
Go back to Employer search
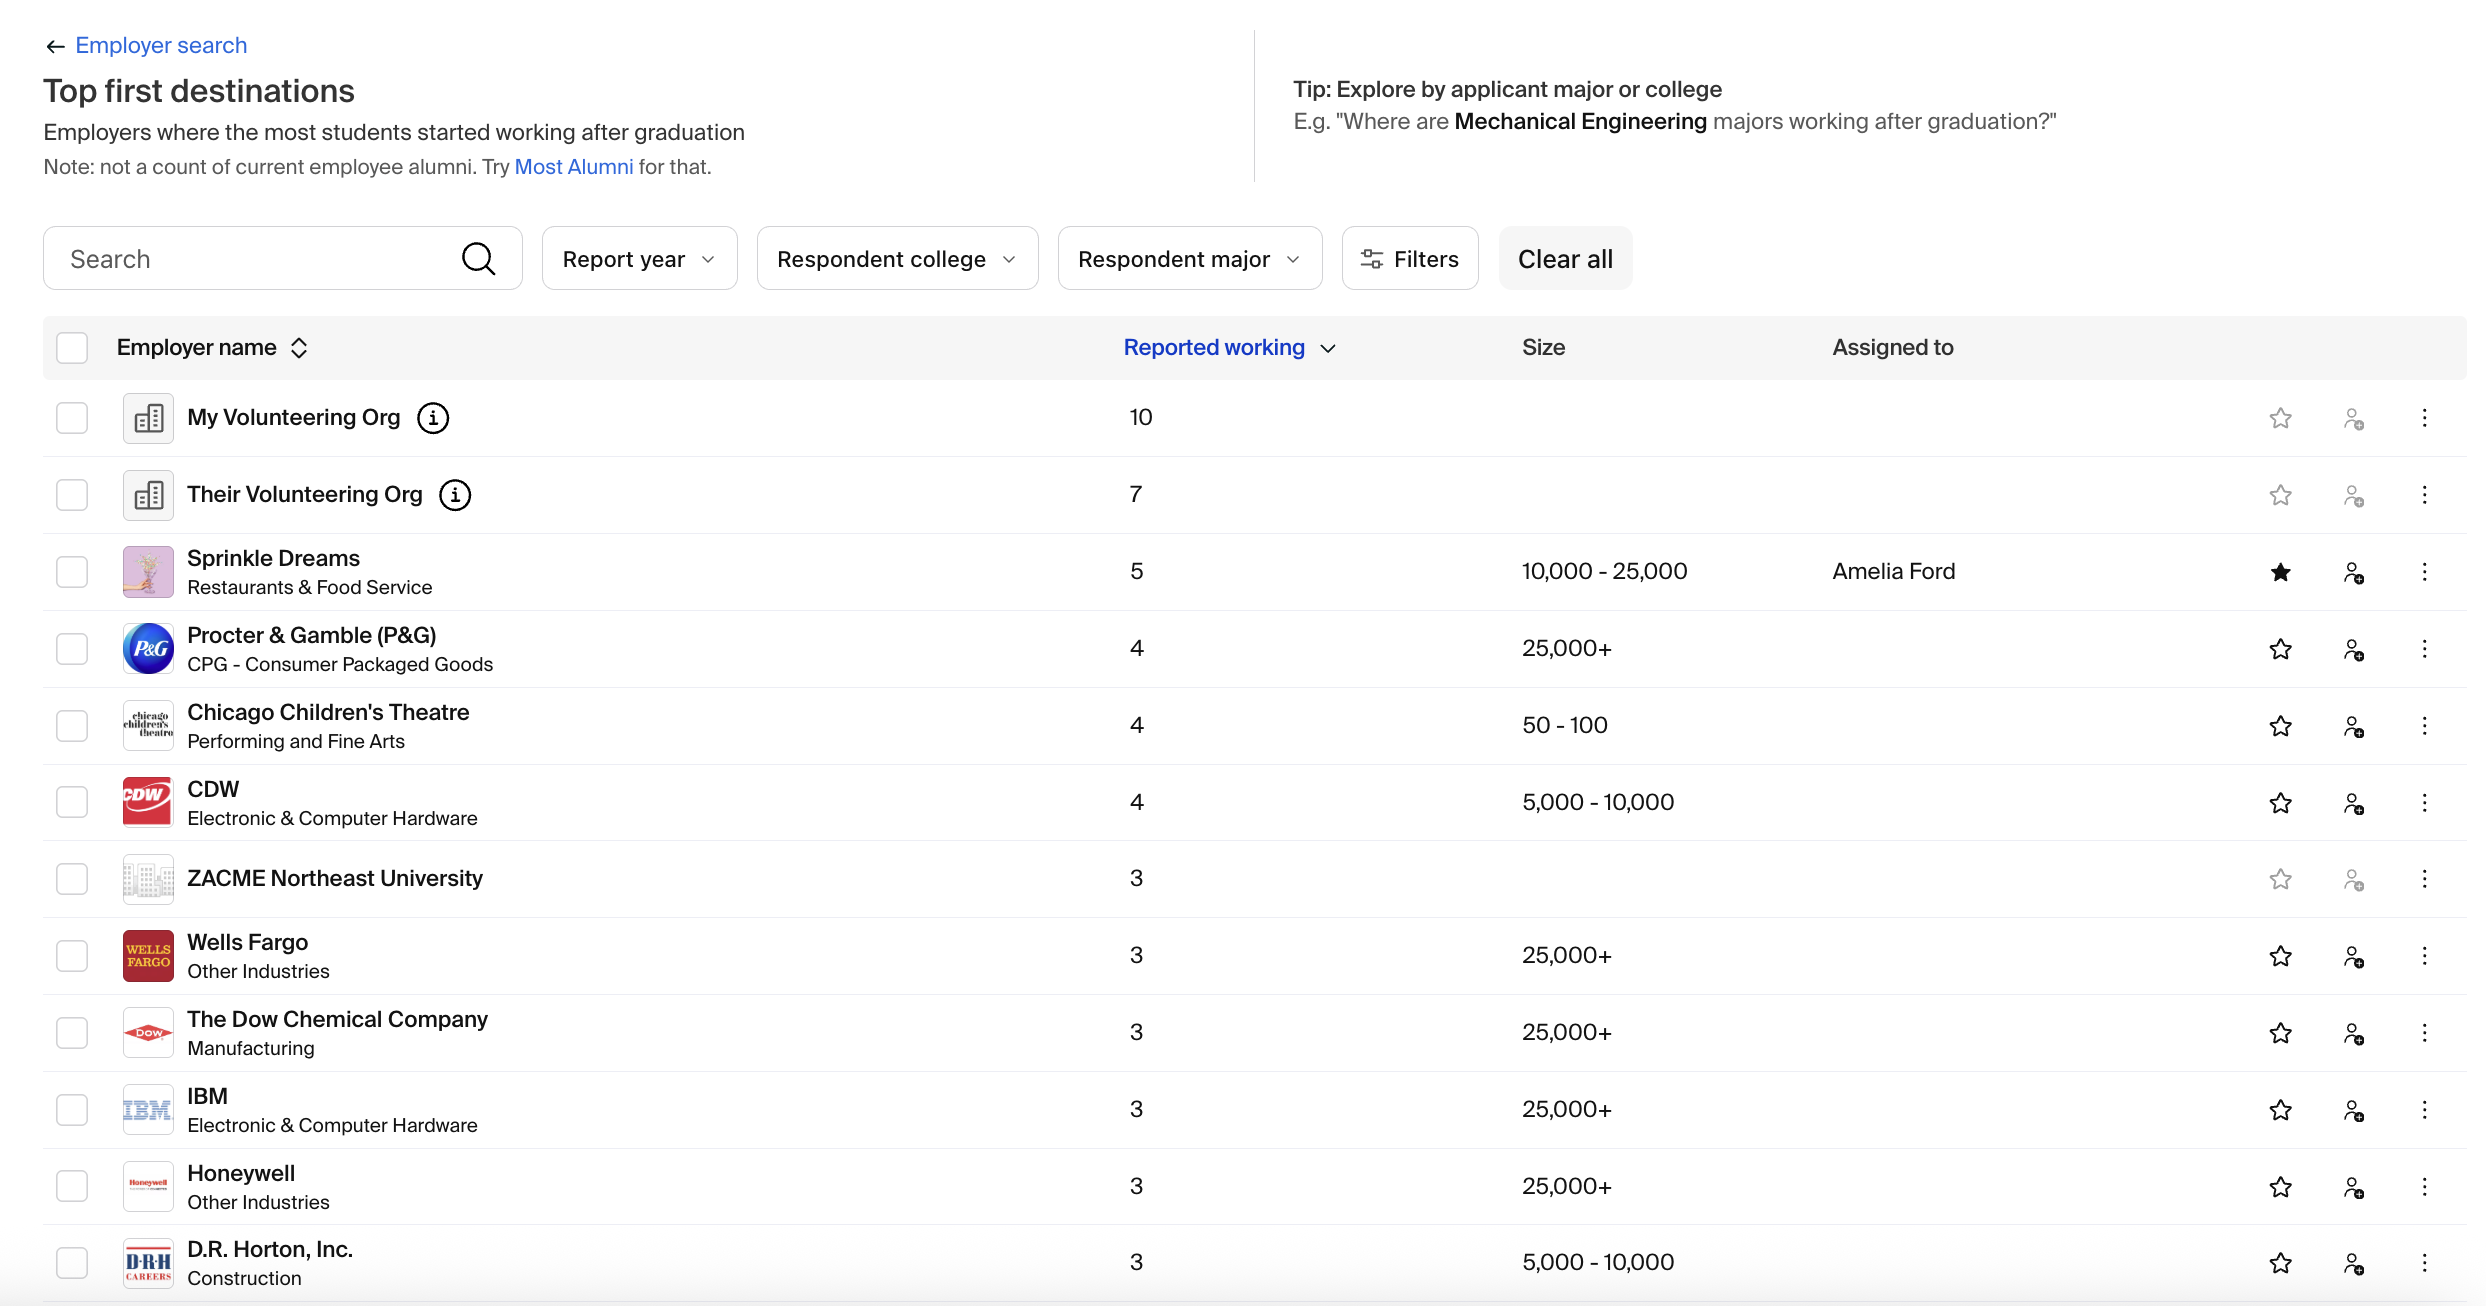pos(161,45)
